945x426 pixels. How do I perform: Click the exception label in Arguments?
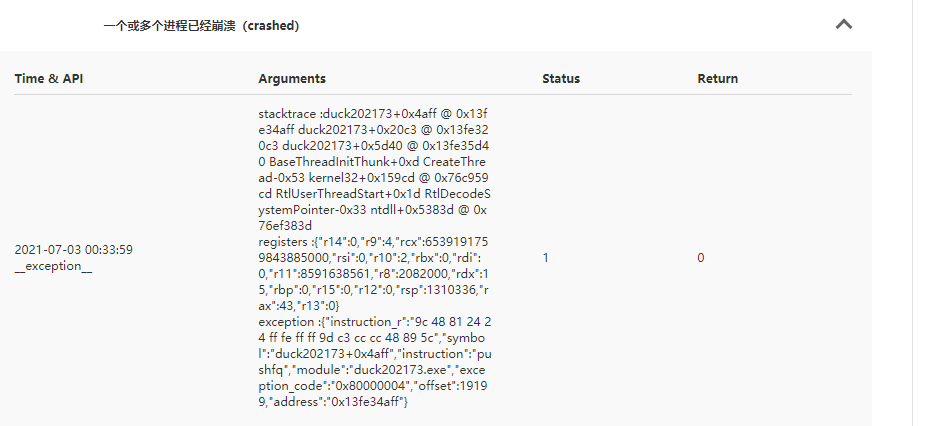[x=284, y=323]
